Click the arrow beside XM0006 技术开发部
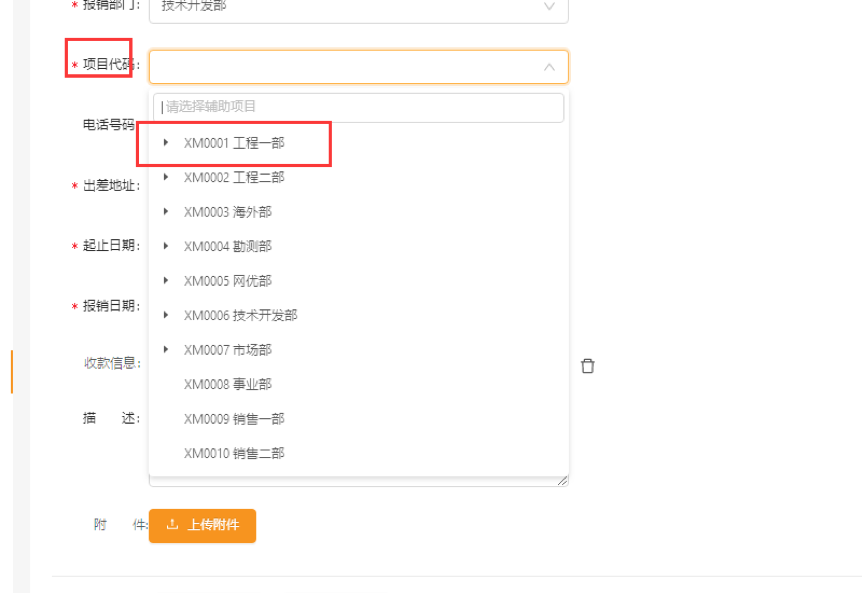 point(166,315)
